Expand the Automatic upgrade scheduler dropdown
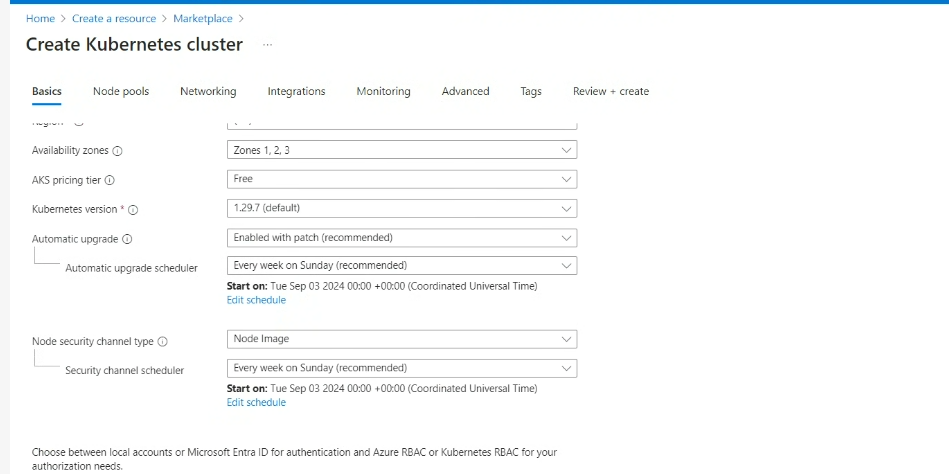Viewport: 949px width, 474px height. pos(402,266)
